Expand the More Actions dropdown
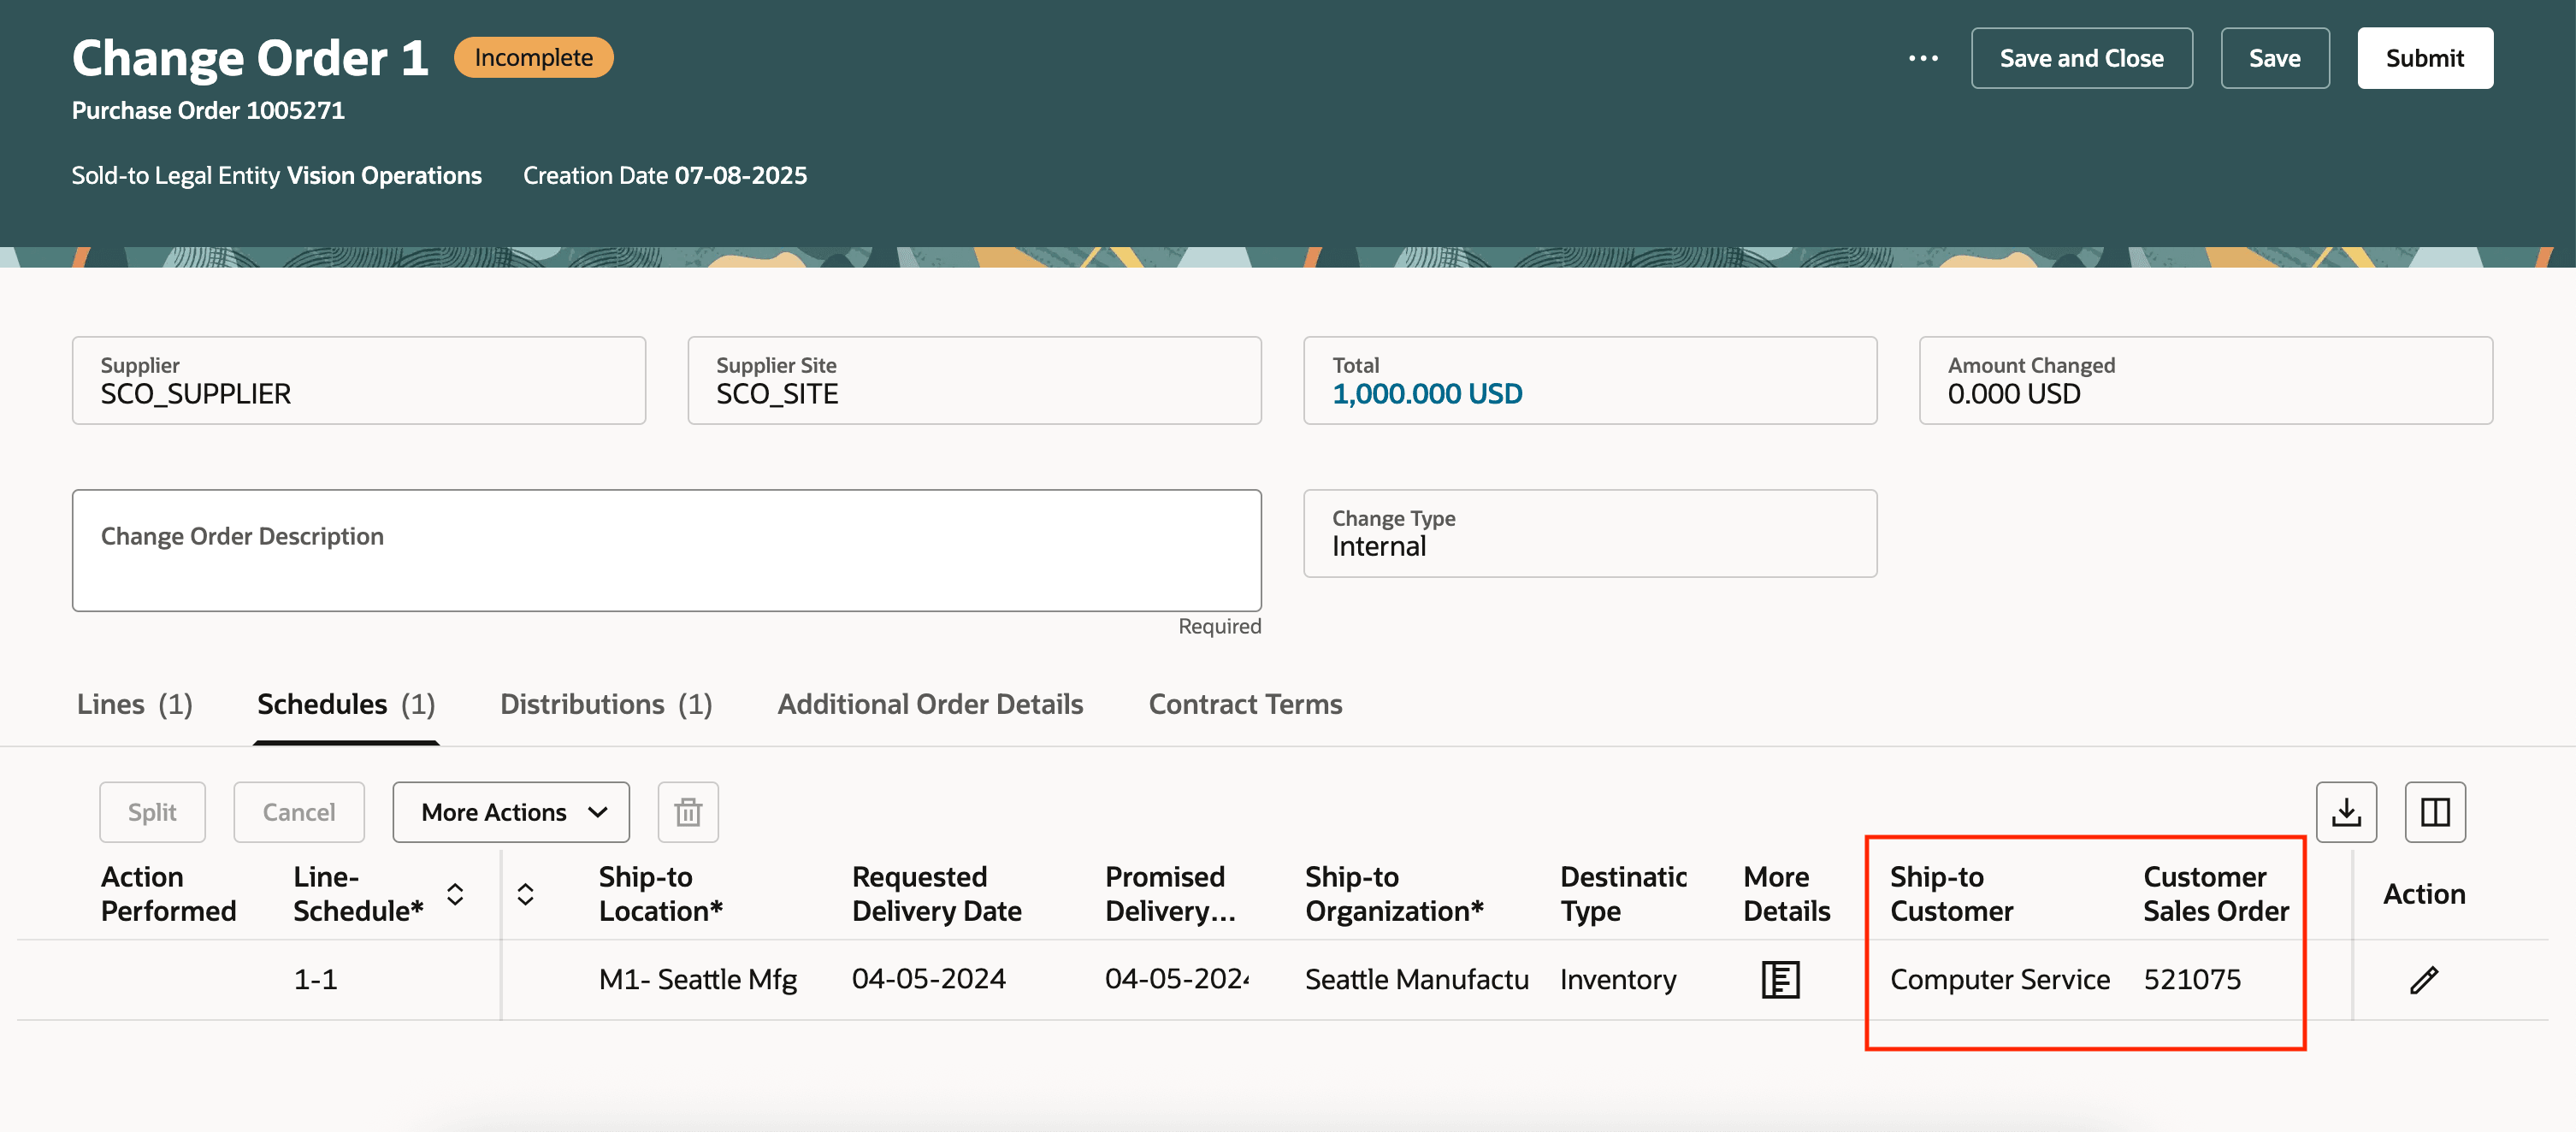The image size is (2576, 1132). [511, 811]
